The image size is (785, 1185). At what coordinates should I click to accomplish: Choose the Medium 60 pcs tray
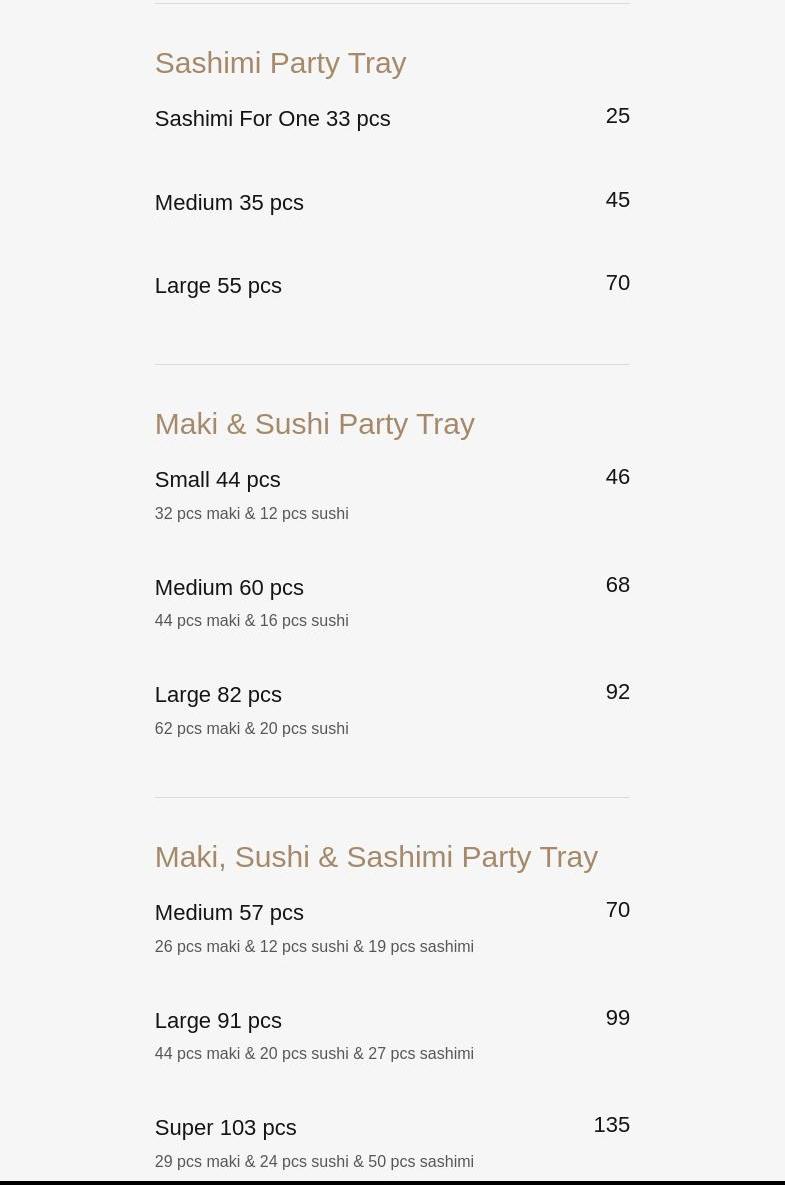(229, 588)
